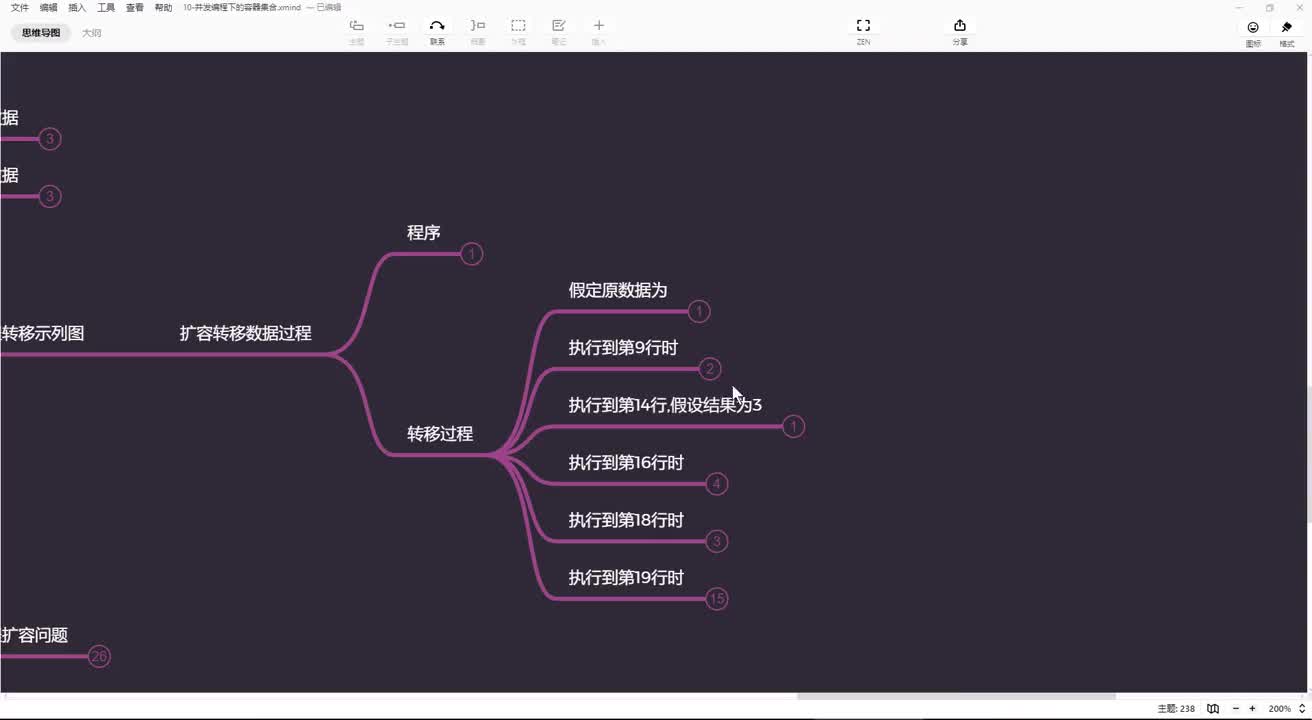Zoom in with the plus button
Image resolution: width=1312 pixels, height=720 pixels.
1252,708
